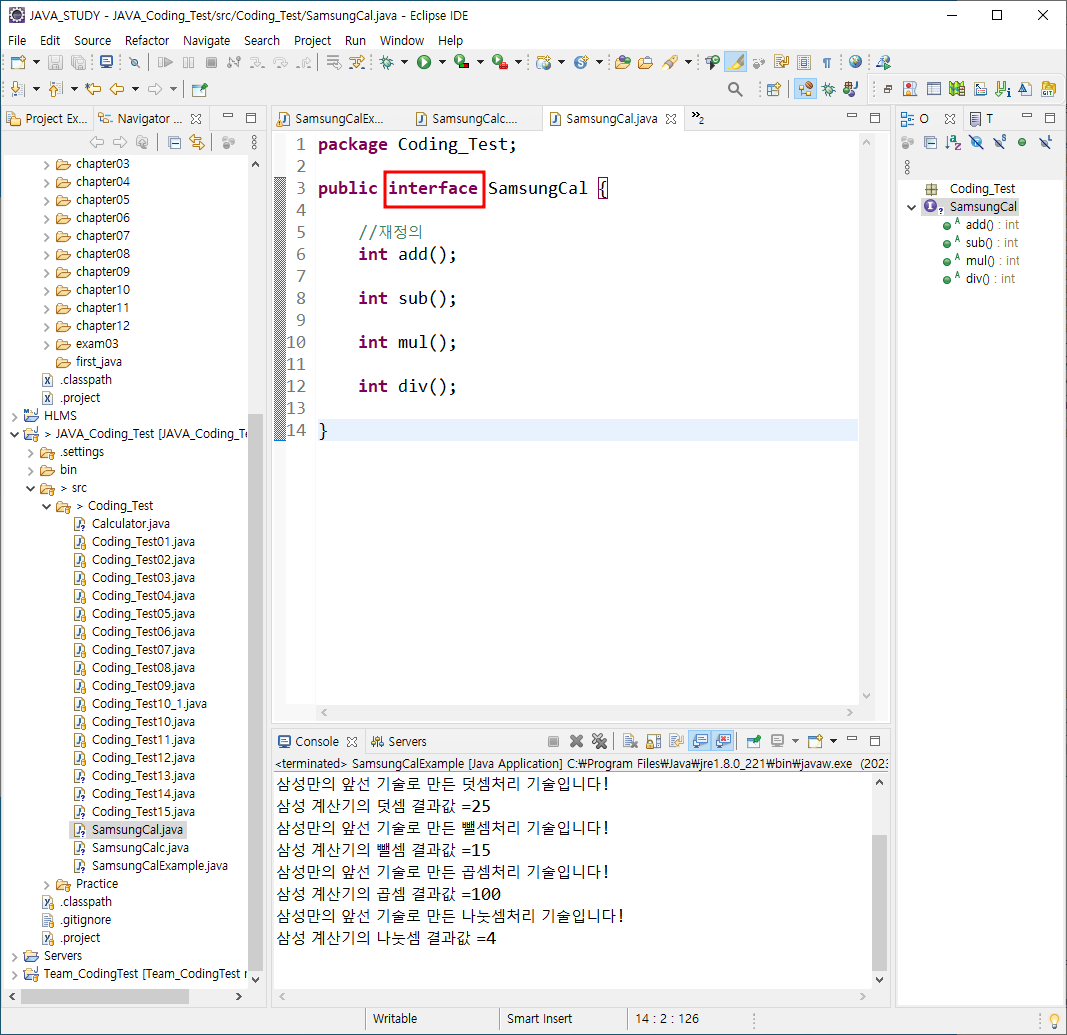This screenshot has width=1067, height=1035.
Task: Click the Clear Console icon
Action: [x=630, y=741]
